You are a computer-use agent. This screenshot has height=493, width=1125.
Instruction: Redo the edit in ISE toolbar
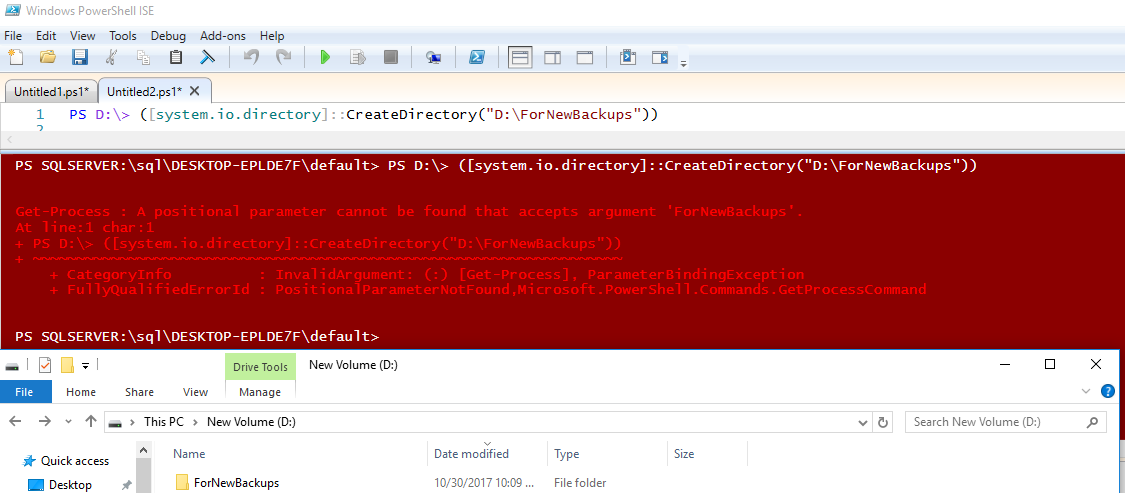pos(283,57)
